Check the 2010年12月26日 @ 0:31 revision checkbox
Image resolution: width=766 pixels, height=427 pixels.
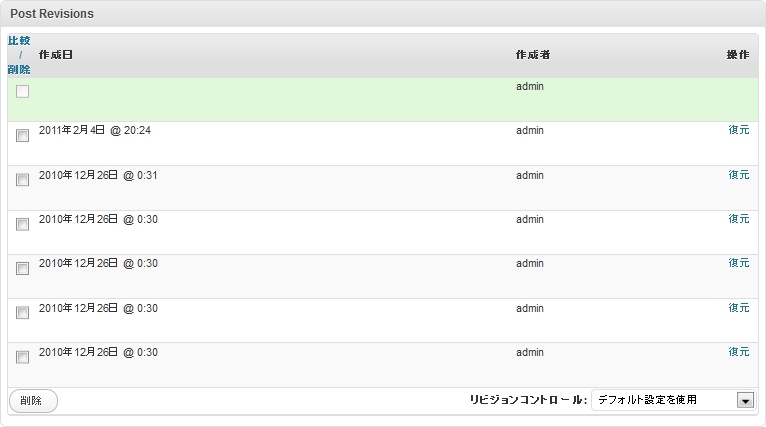[22, 180]
